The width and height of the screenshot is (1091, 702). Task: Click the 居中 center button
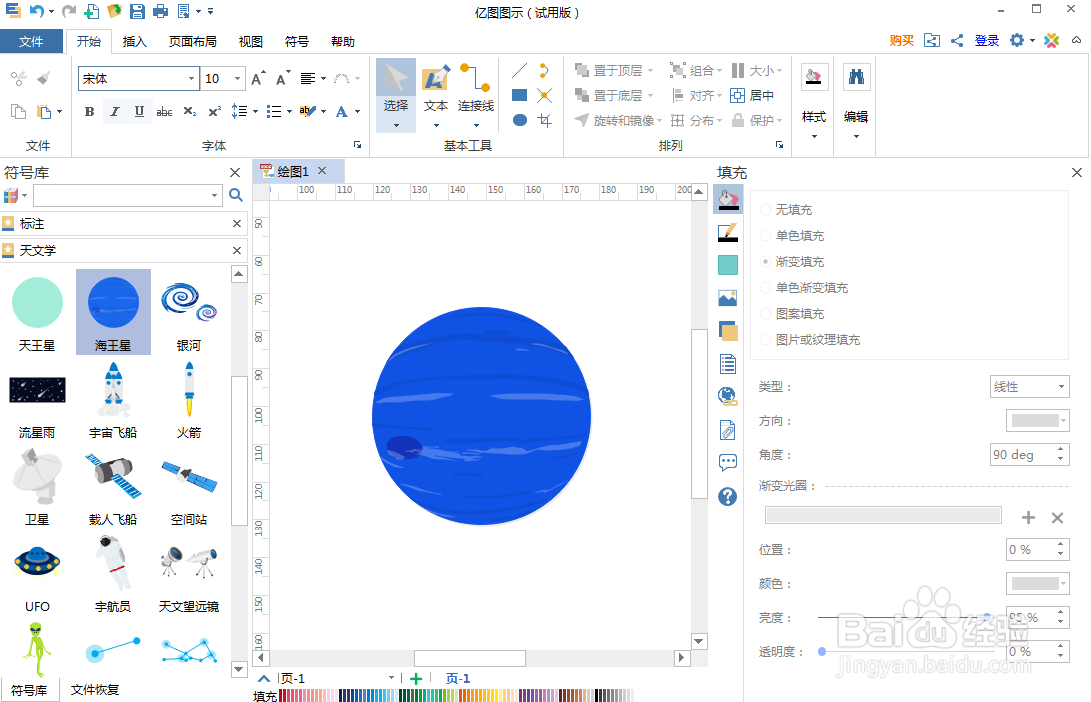click(752, 95)
